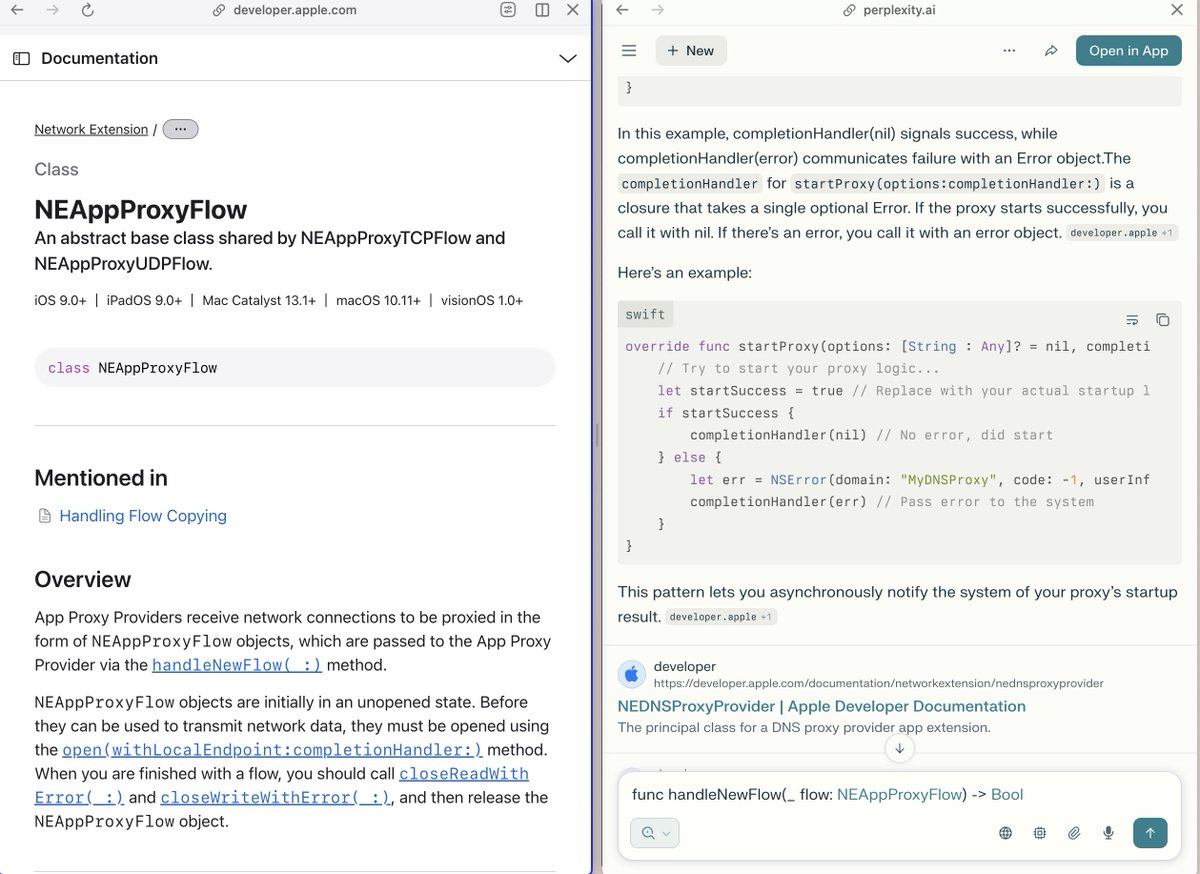Close the developer.apple.com pane
This screenshot has width=1200, height=874.
point(573,10)
